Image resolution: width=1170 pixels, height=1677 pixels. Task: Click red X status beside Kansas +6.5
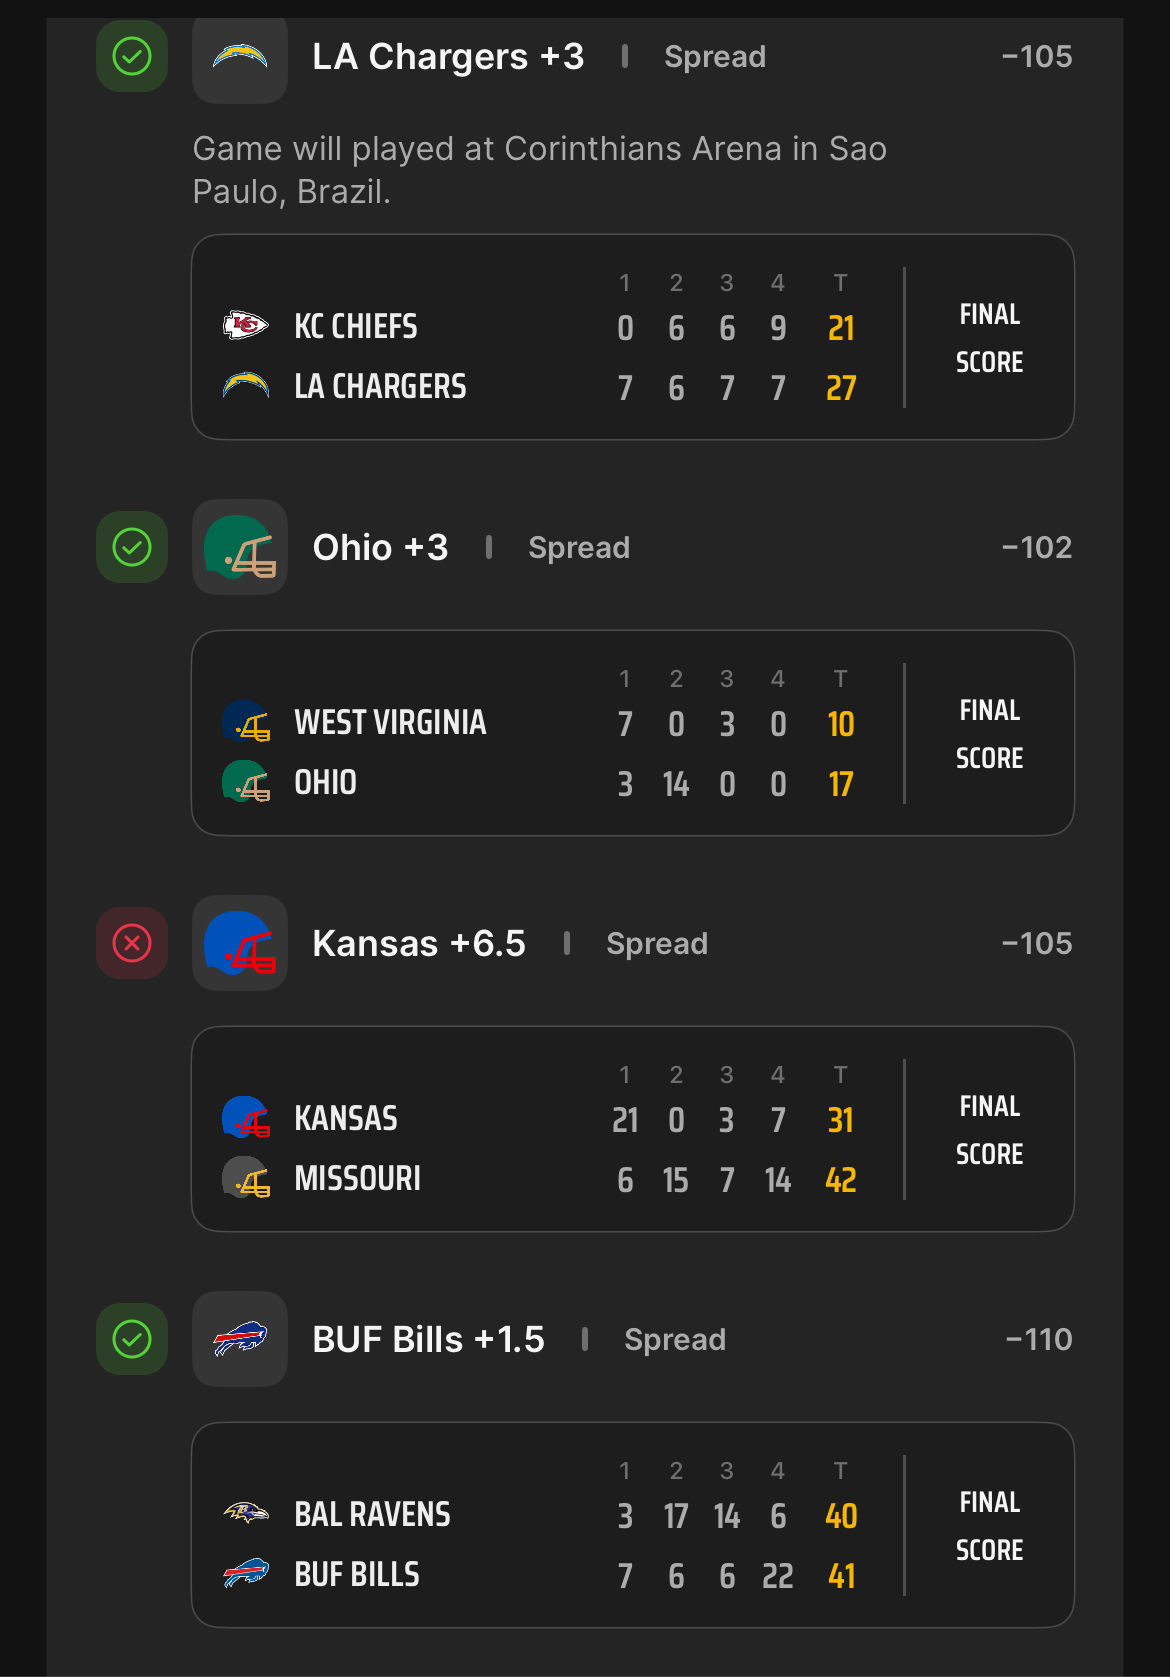[x=132, y=943]
